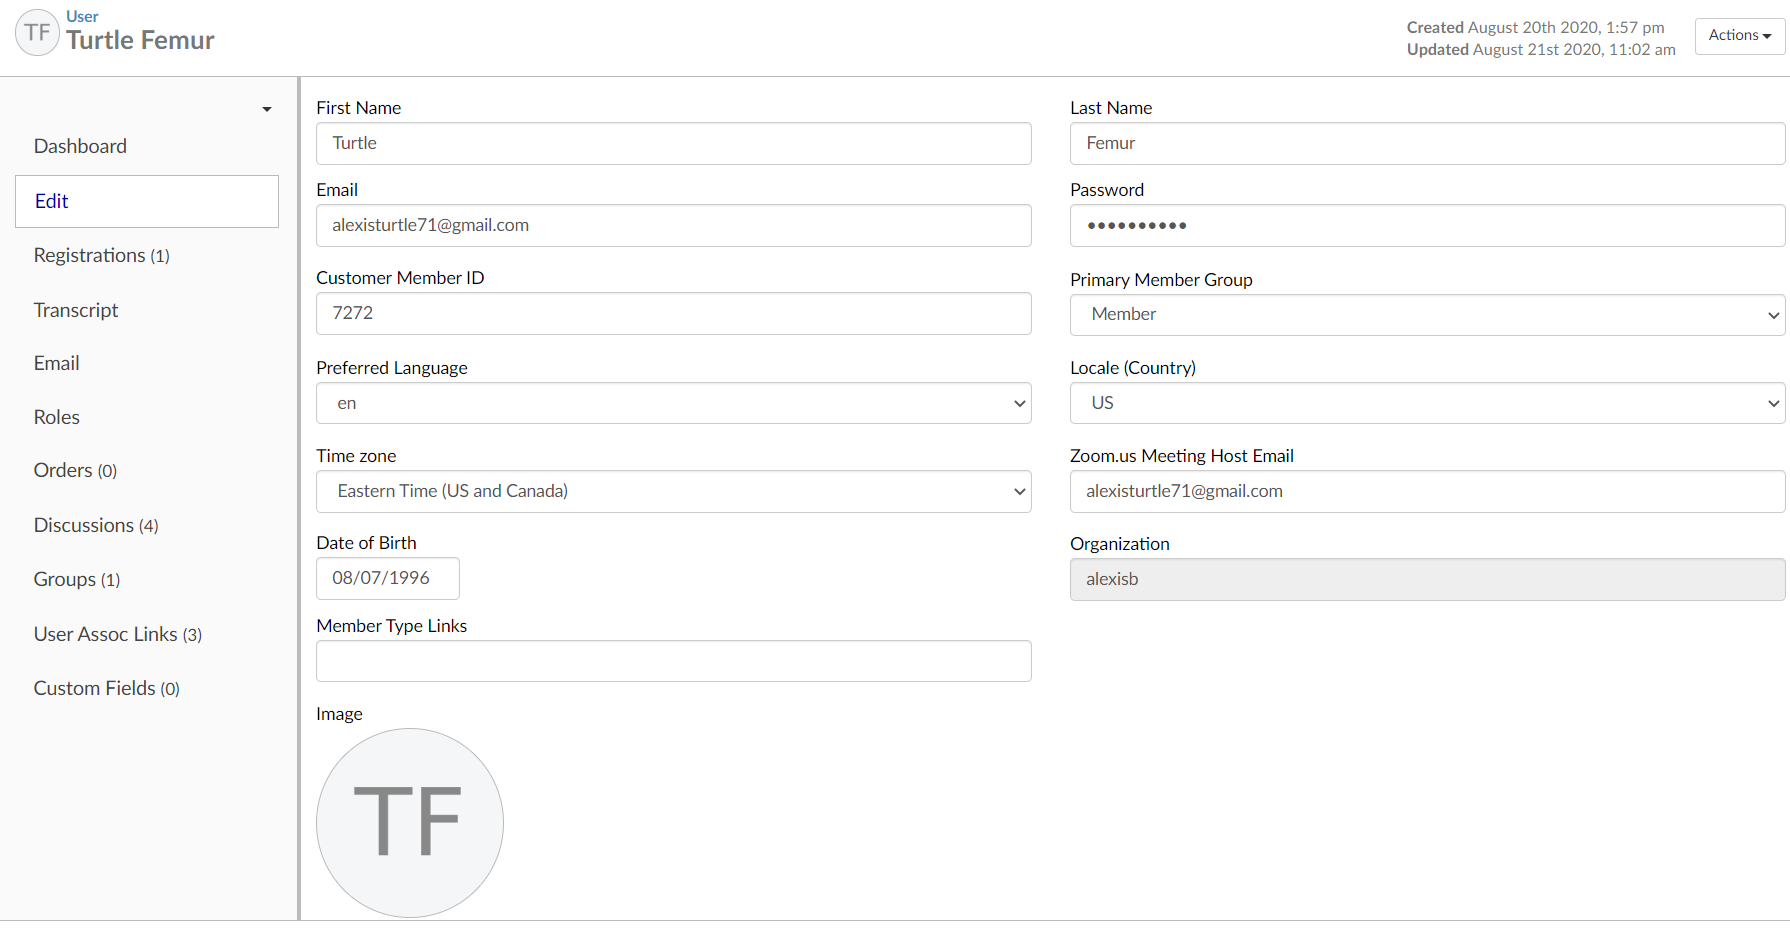
Task: Click the Date of Birth field
Action: click(x=388, y=578)
